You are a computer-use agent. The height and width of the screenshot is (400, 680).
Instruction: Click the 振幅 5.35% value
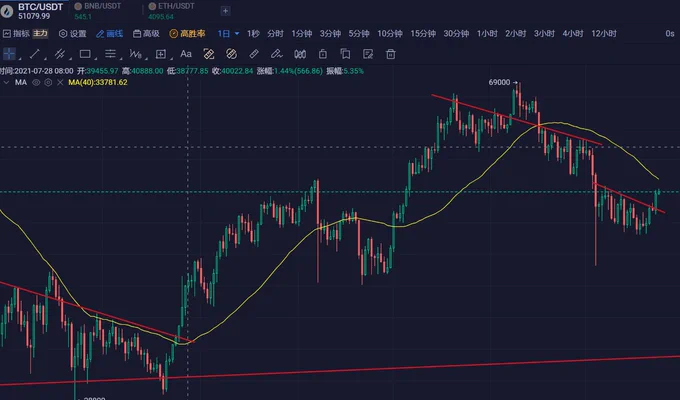pyautogui.click(x=345, y=71)
